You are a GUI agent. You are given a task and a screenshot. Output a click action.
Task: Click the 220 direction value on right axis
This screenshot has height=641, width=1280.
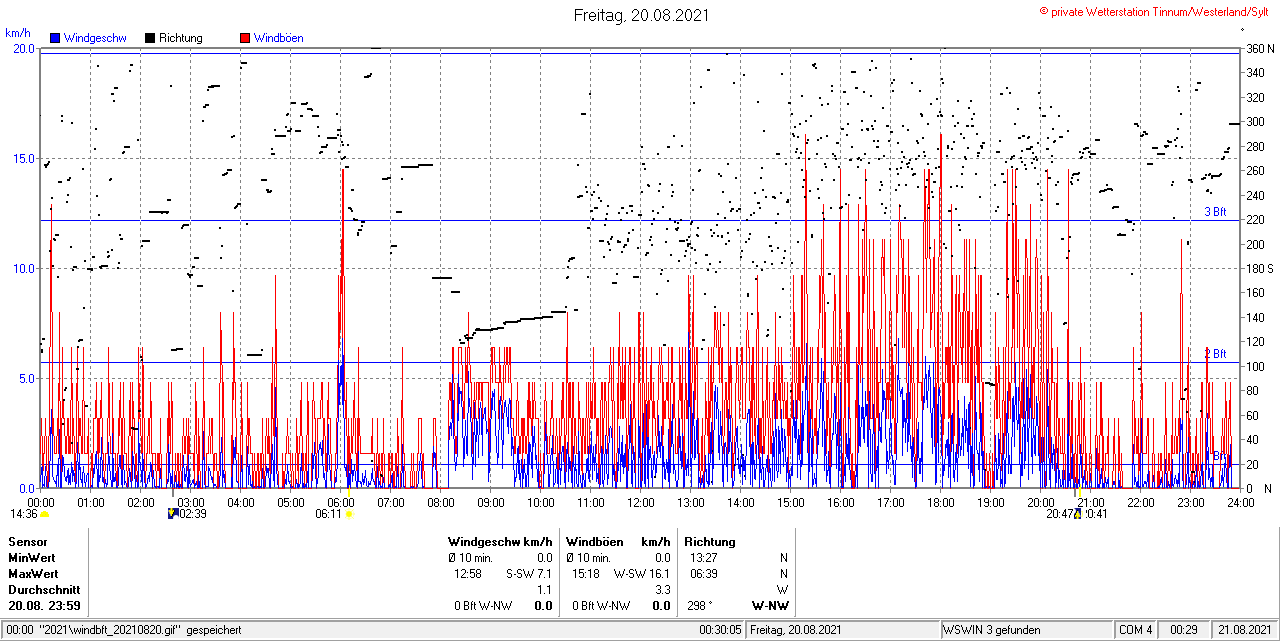click(1254, 220)
